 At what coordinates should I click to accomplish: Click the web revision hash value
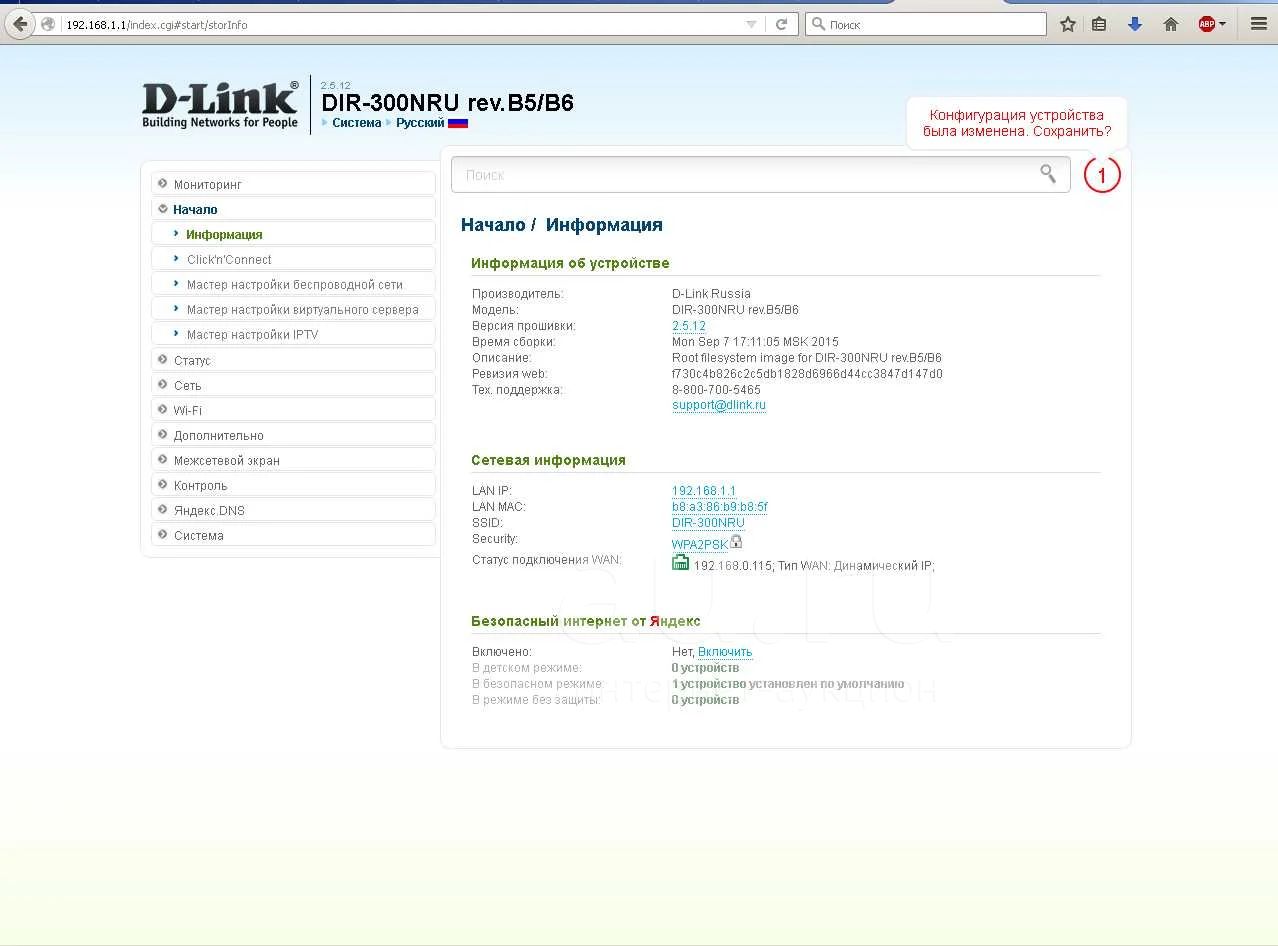(x=807, y=374)
